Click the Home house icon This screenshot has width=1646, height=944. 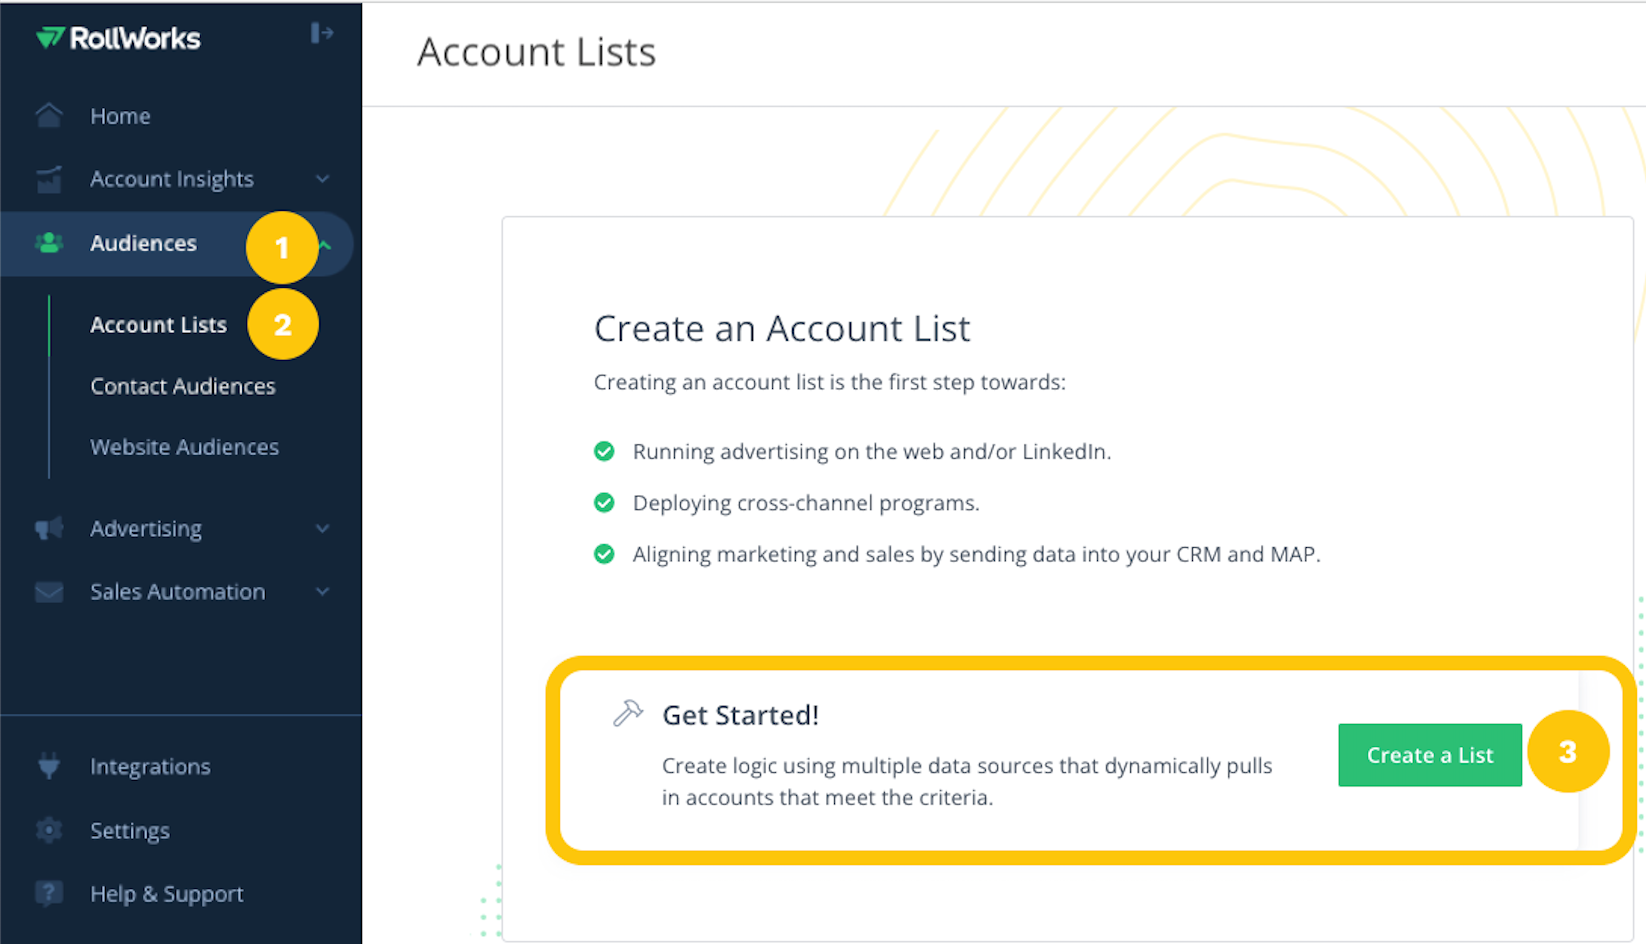48,116
